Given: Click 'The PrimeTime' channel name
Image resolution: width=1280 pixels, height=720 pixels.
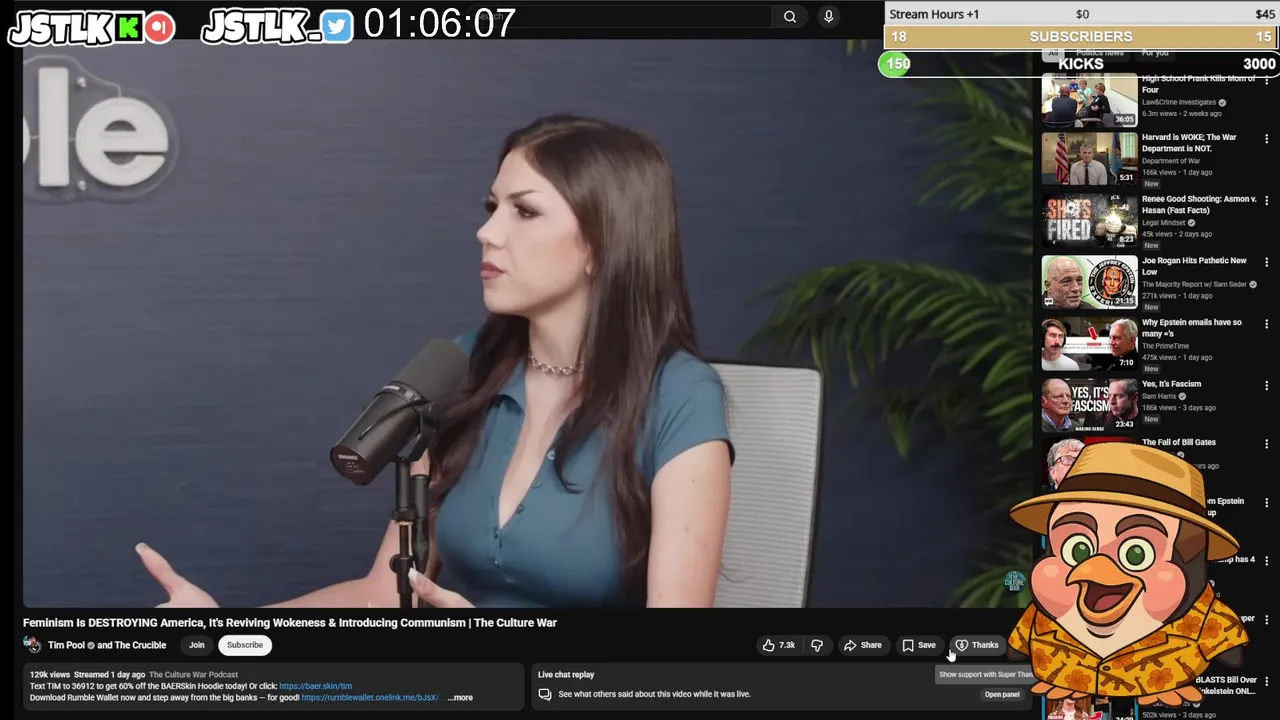Looking at the screenshot, I should 1165,346.
